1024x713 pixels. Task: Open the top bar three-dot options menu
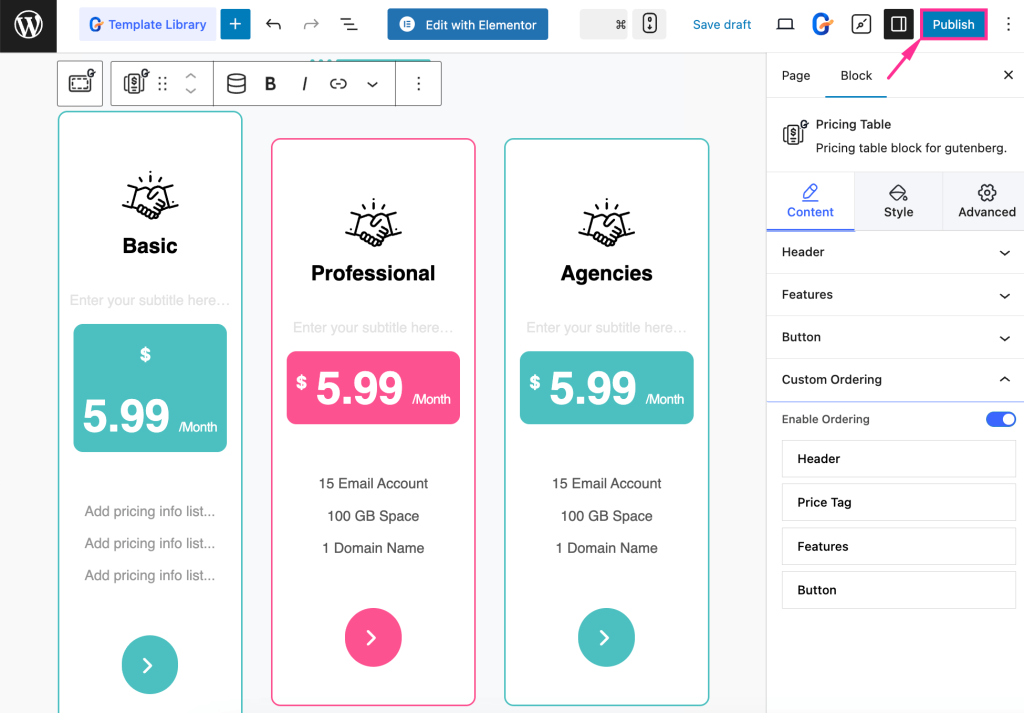[1008, 25]
